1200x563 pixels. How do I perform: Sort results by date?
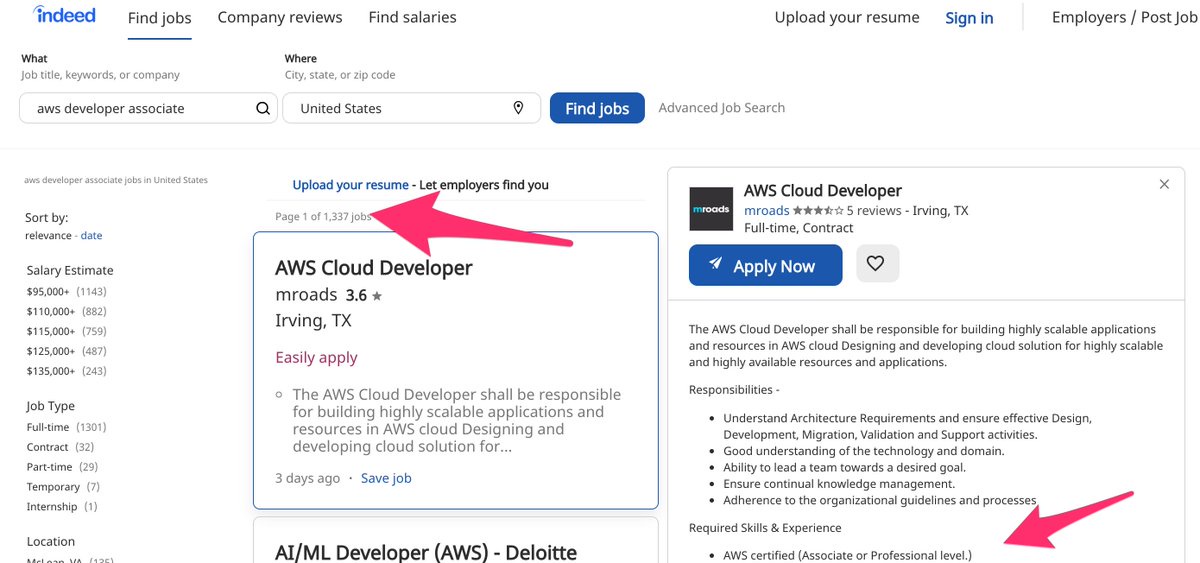tap(91, 236)
